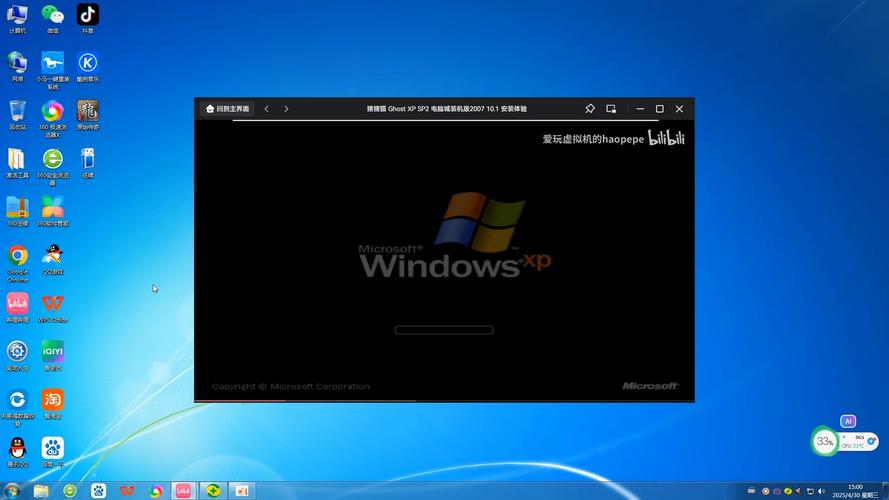Open the iQIYI desktop icon

pos(53,356)
